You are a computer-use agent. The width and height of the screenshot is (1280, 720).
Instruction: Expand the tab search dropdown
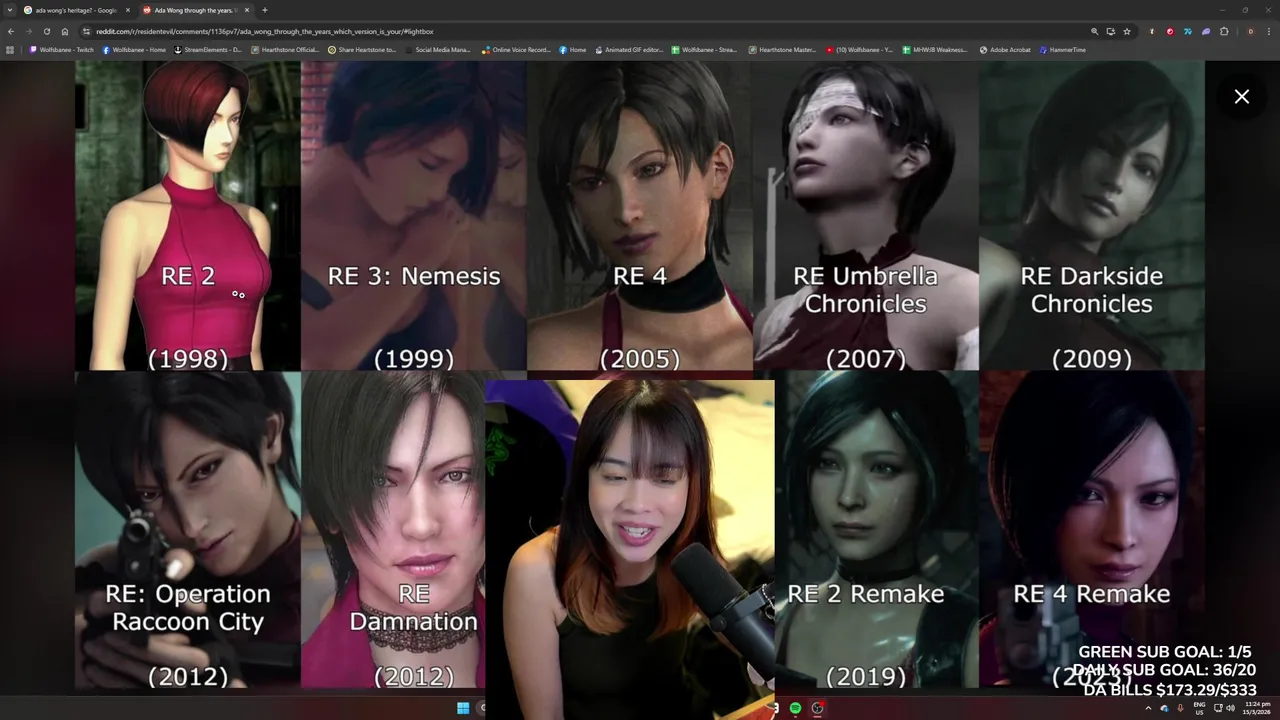click(10, 10)
